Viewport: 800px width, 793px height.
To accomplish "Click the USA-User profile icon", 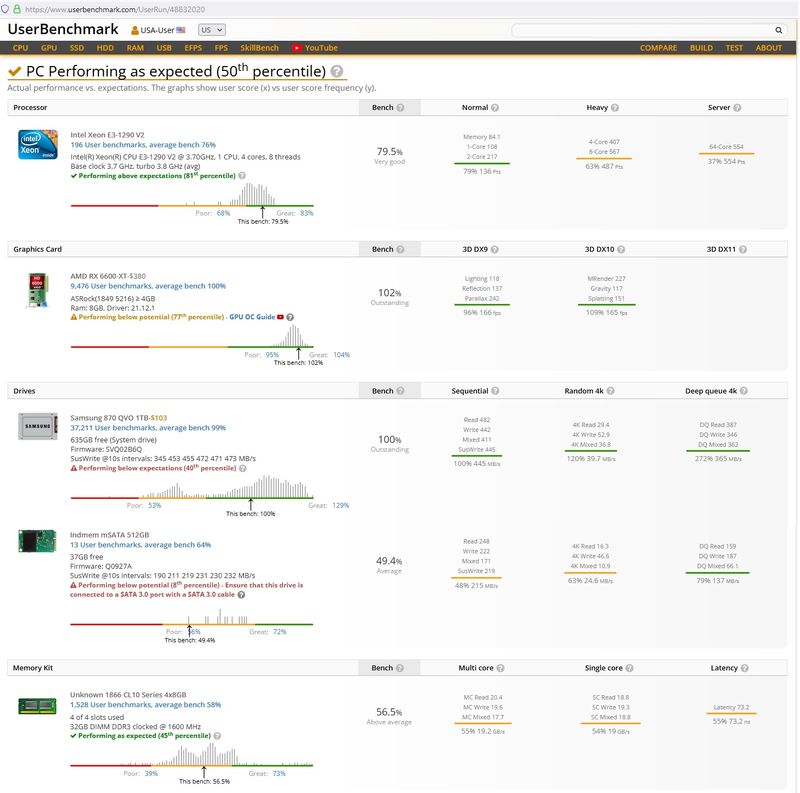I will click(x=135, y=31).
